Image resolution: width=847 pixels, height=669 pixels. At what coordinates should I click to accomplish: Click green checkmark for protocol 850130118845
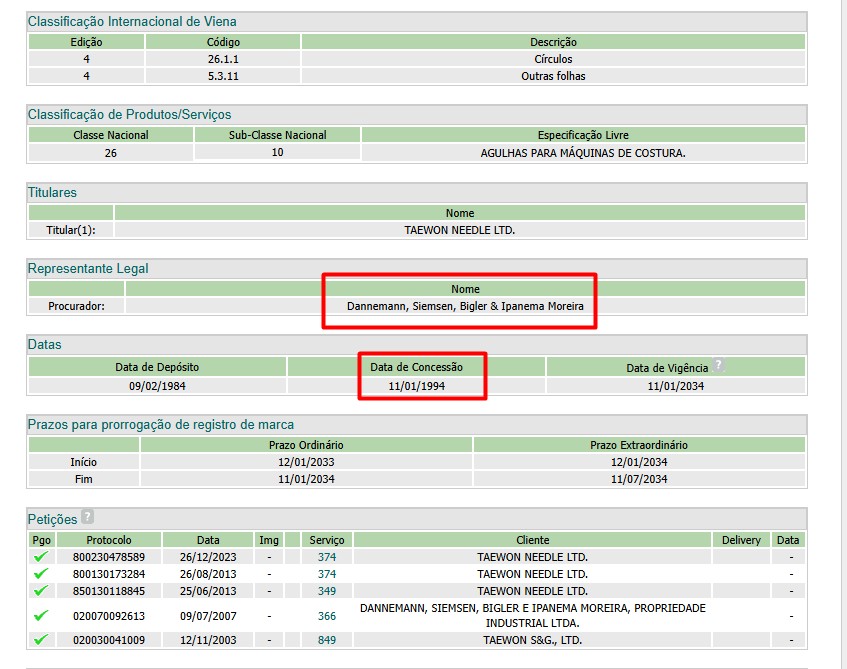click(x=41, y=591)
